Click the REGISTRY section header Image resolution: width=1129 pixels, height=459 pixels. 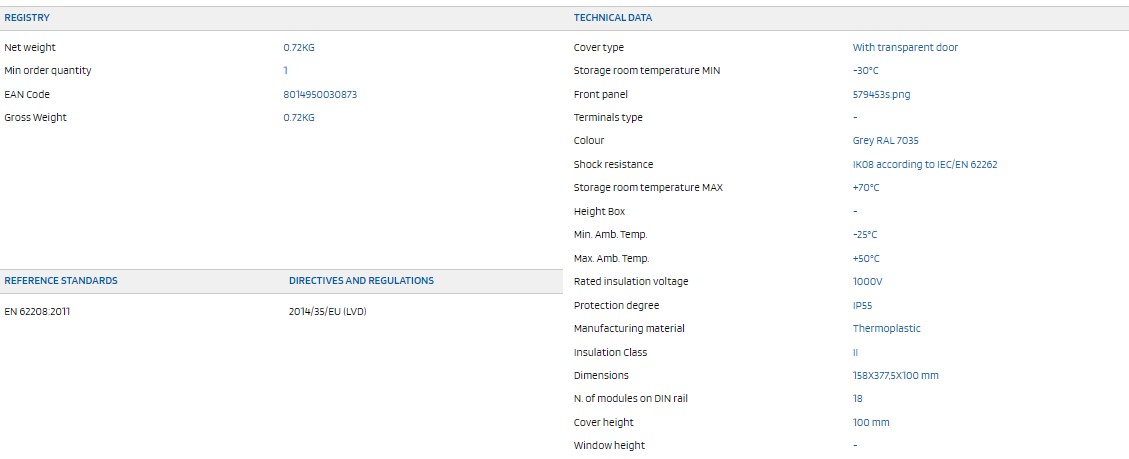(27, 18)
